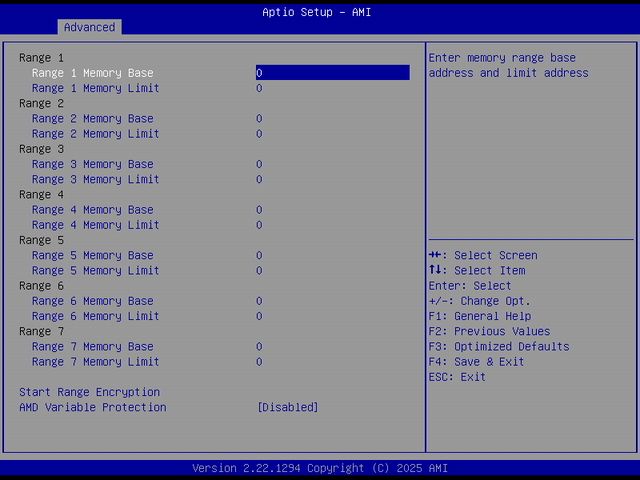
Task: Click the F3: Optimized Defaults hint
Action: coord(499,347)
